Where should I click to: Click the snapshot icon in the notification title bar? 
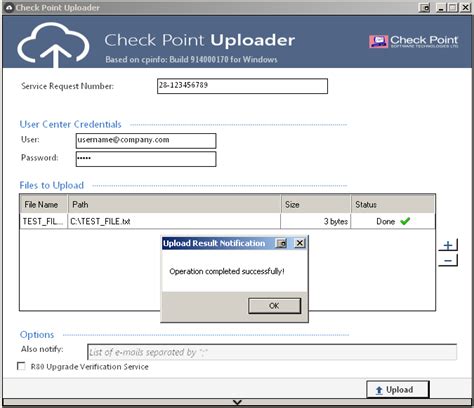click(281, 243)
